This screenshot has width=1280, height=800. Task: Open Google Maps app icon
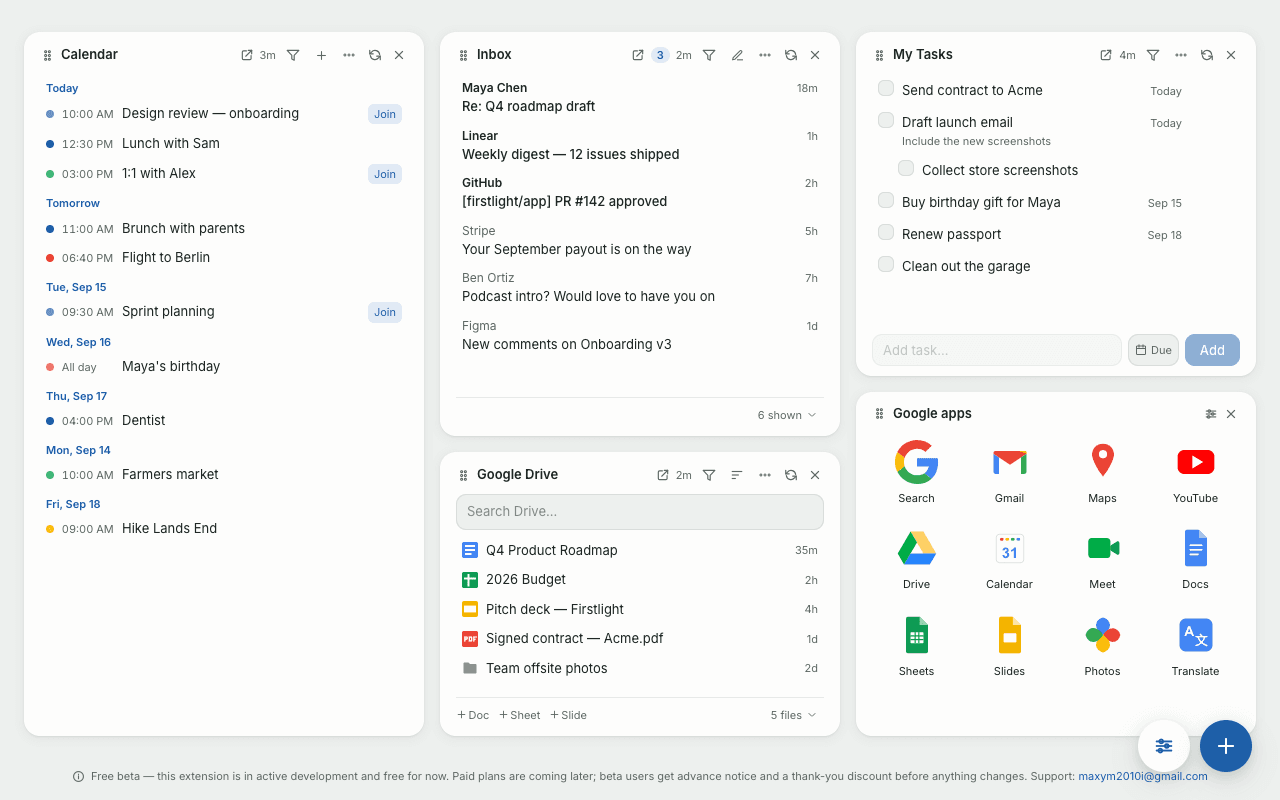click(x=1102, y=472)
